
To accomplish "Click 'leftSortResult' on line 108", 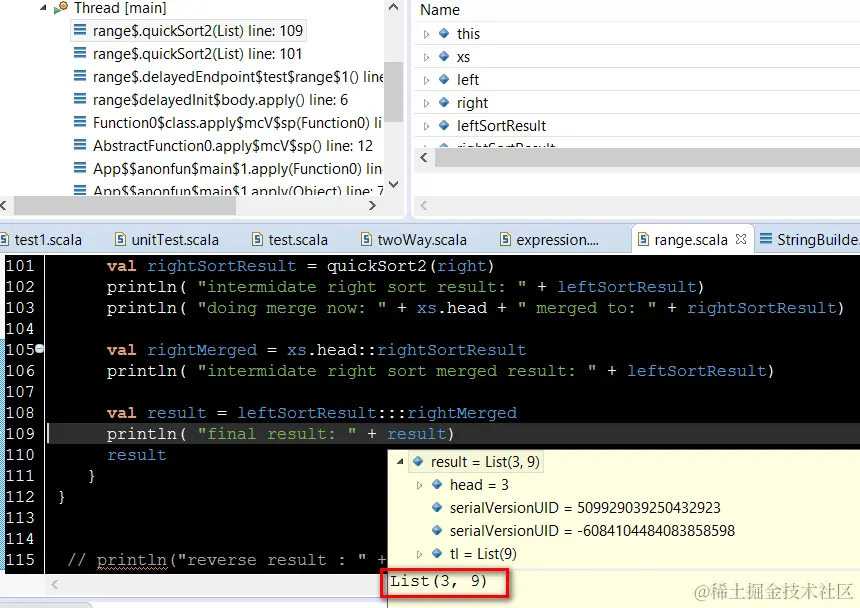I will click(307, 413).
